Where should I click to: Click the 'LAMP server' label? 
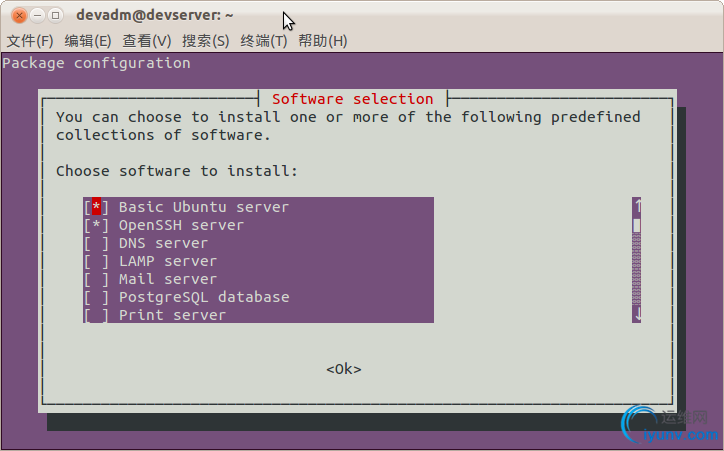168,261
